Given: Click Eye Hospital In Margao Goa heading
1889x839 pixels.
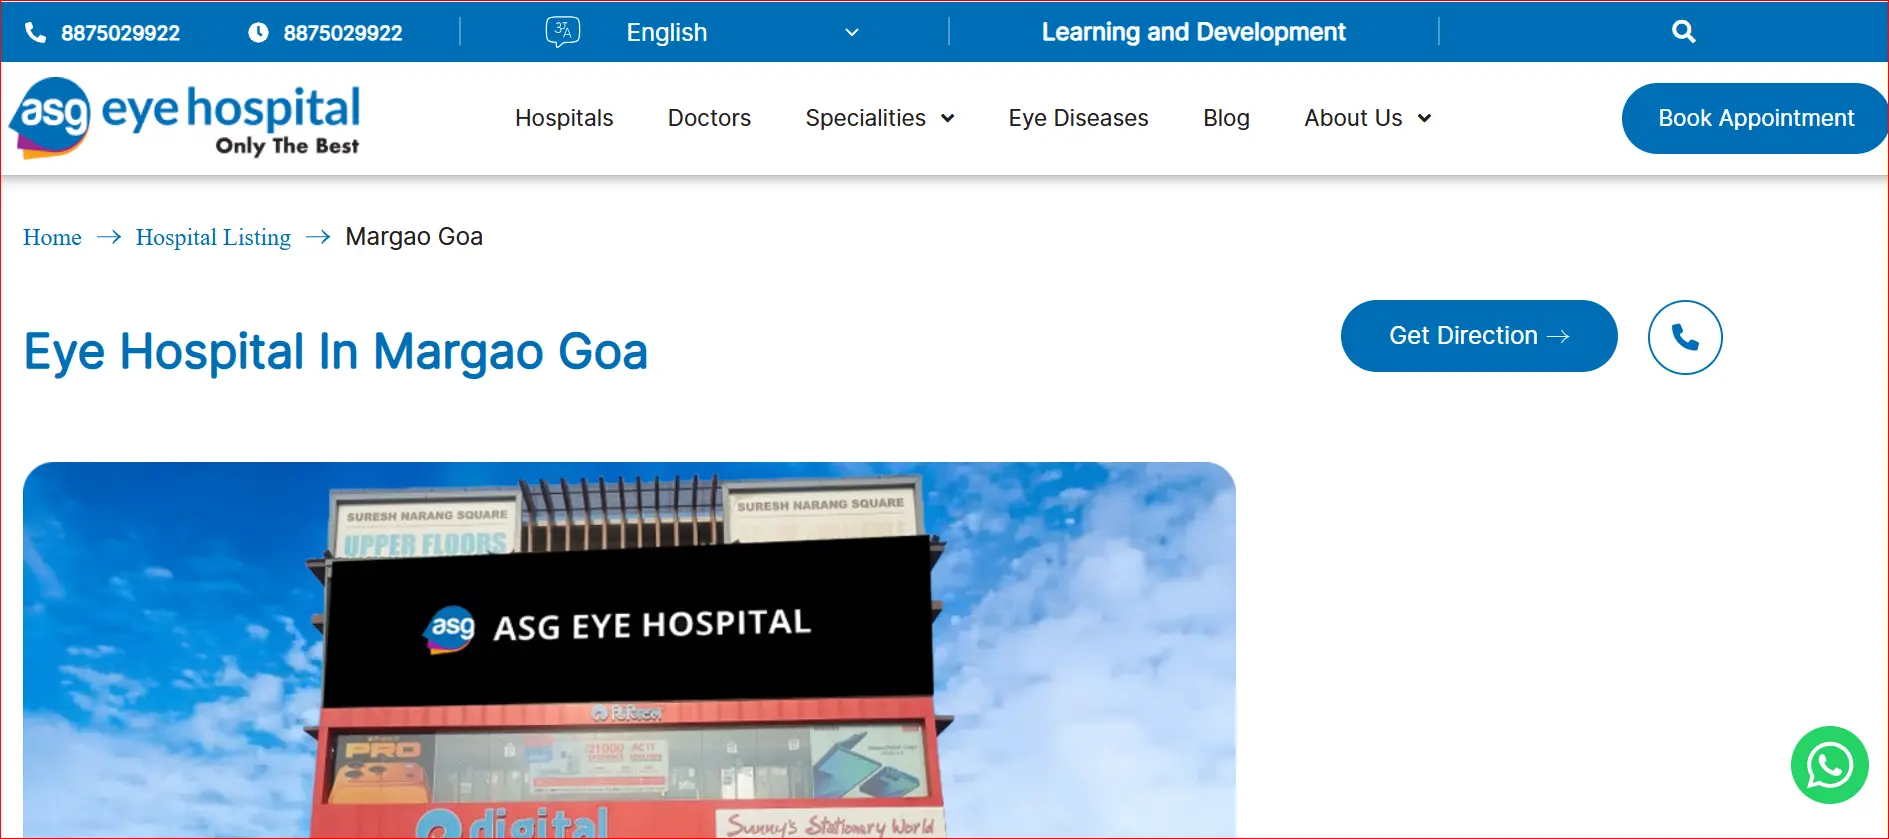Looking at the screenshot, I should (336, 352).
